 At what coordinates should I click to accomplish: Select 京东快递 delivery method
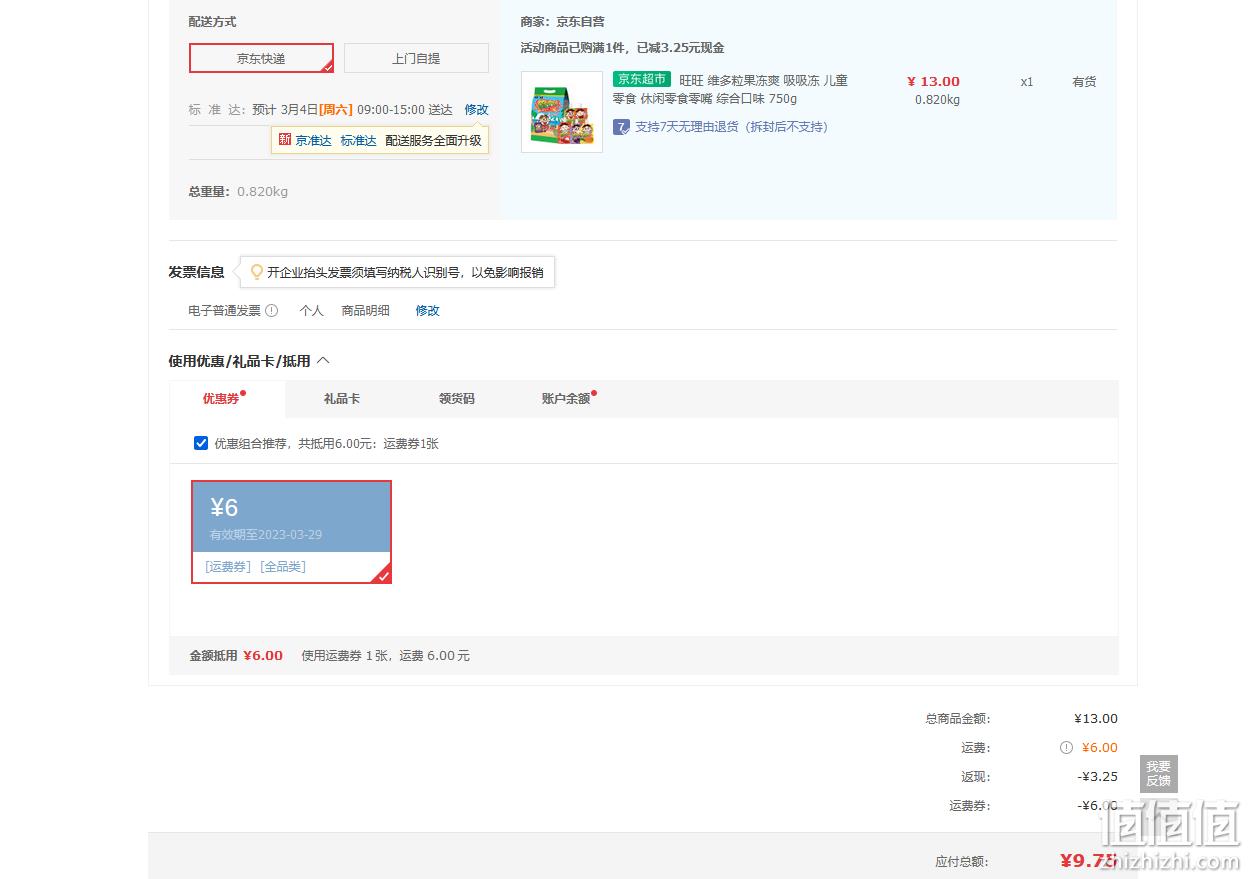click(261, 58)
